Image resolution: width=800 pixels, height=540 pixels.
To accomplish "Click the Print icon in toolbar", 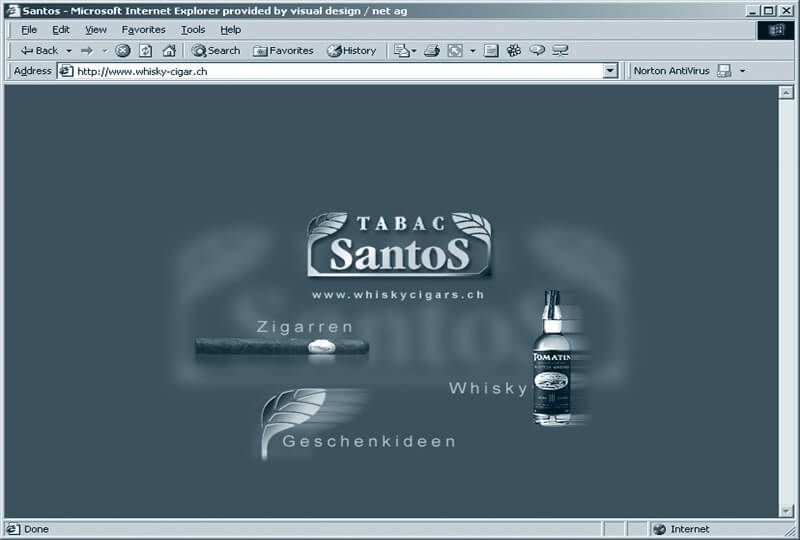I will [x=431, y=50].
